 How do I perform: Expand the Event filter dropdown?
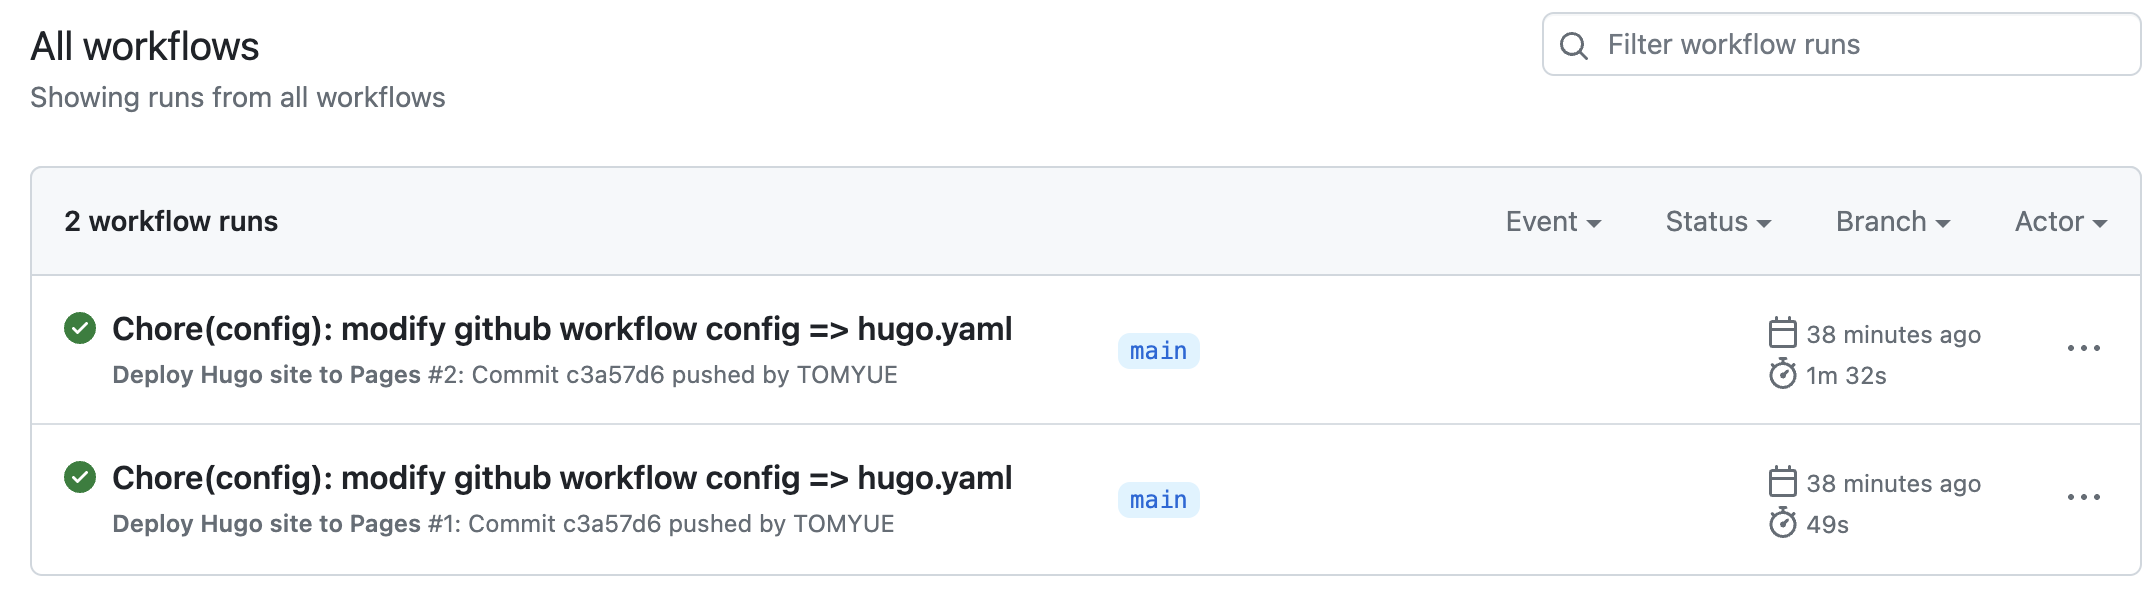click(1553, 222)
